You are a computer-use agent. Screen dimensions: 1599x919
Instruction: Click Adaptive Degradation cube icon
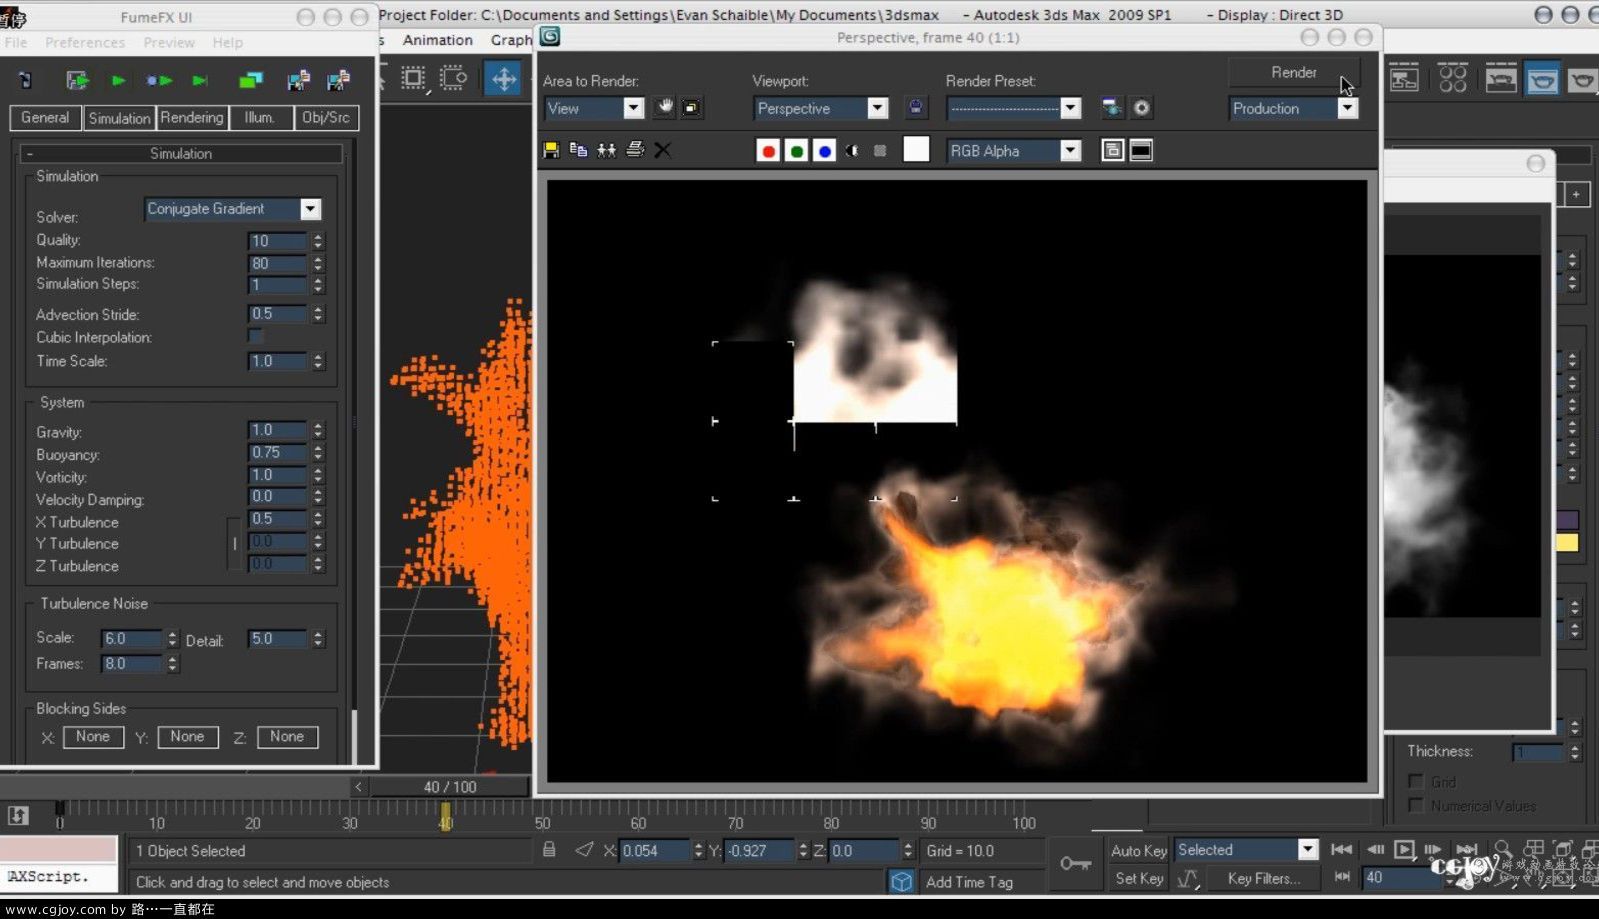click(x=901, y=881)
